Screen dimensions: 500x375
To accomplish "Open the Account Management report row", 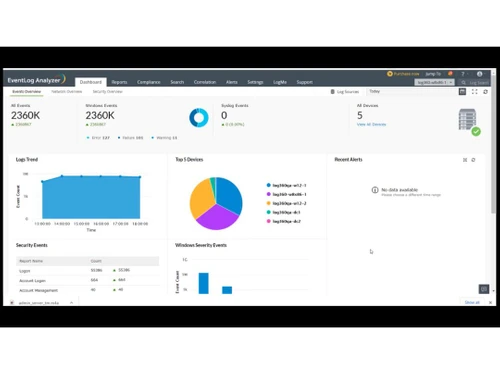I will (x=87, y=290).
